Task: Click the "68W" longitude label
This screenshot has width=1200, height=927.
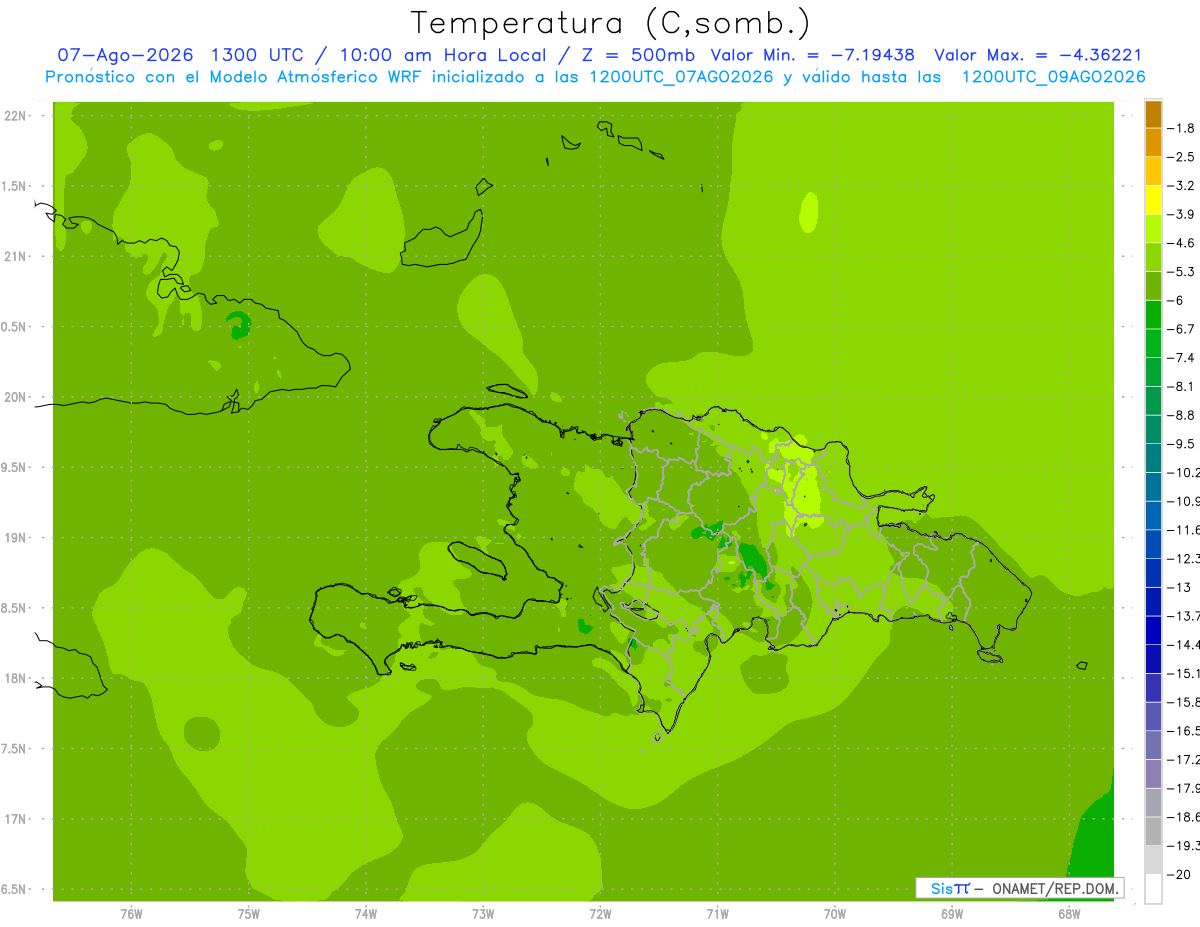Action: click(1069, 914)
